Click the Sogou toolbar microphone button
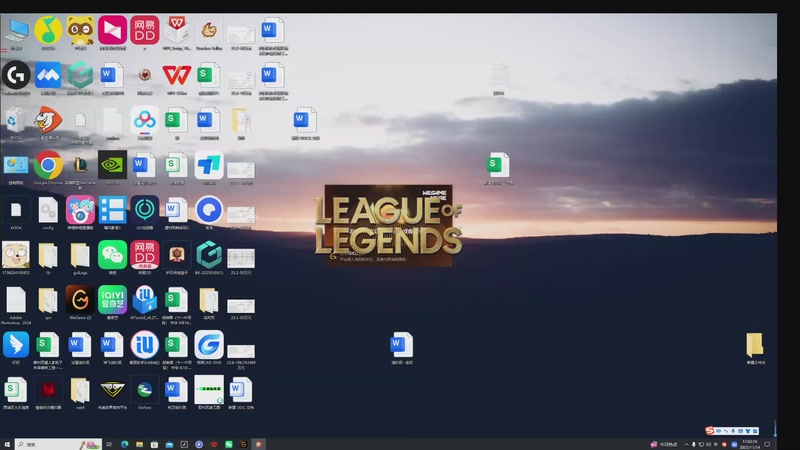This screenshot has width=800, height=450. (x=733, y=431)
